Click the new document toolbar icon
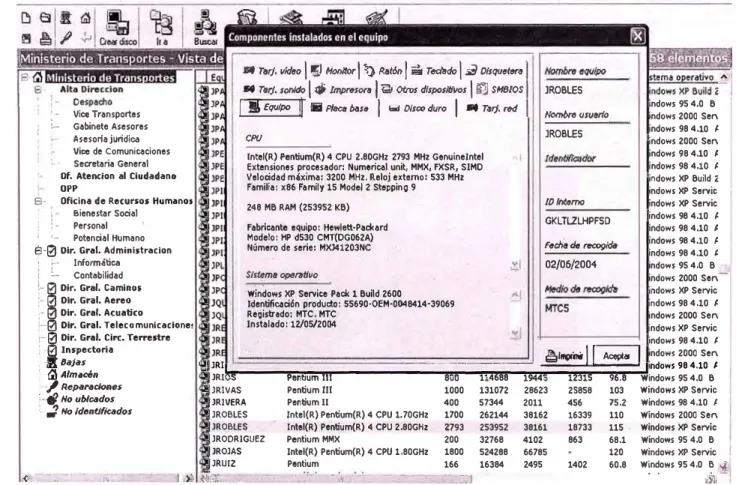736x485 pixels. [26, 18]
